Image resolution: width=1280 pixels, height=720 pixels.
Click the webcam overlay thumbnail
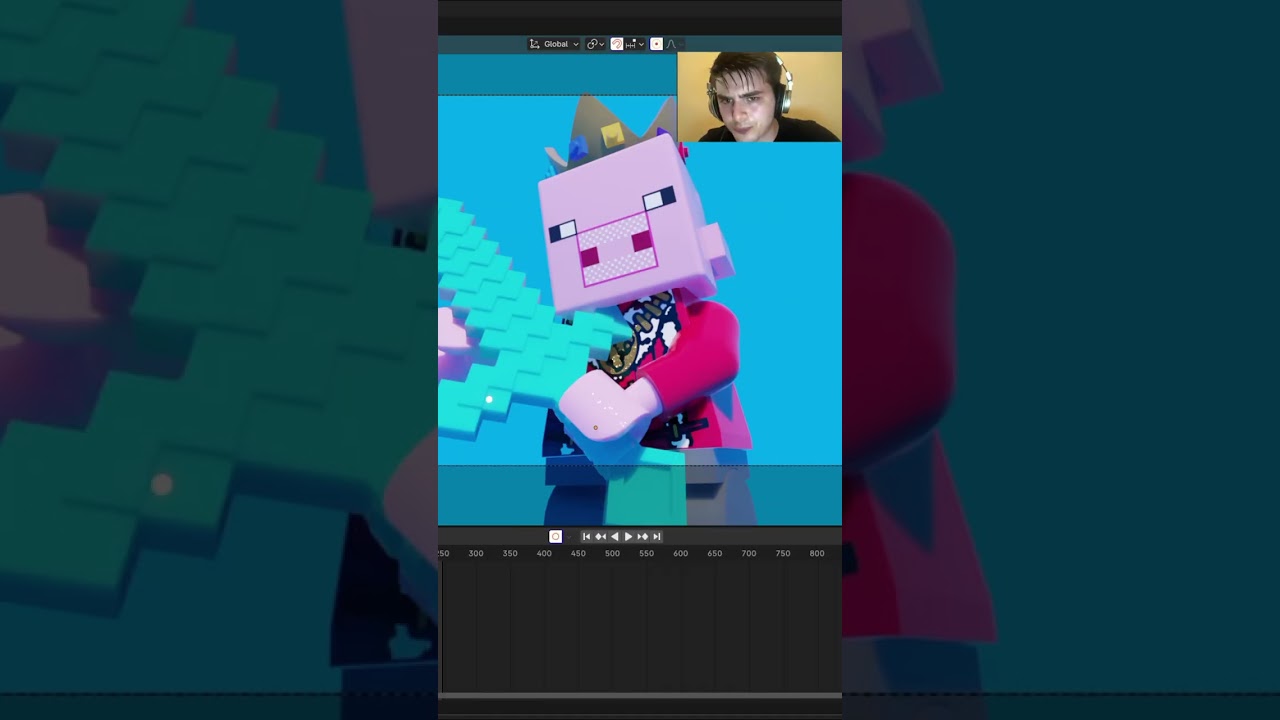point(760,97)
